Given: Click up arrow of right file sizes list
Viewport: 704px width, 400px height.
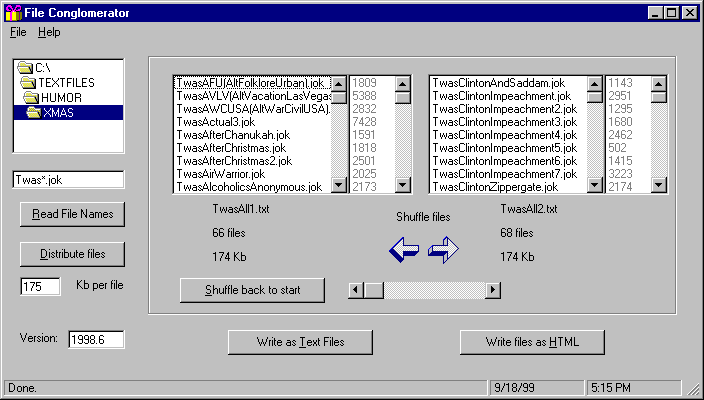Looking at the screenshot, I should pos(659,84).
